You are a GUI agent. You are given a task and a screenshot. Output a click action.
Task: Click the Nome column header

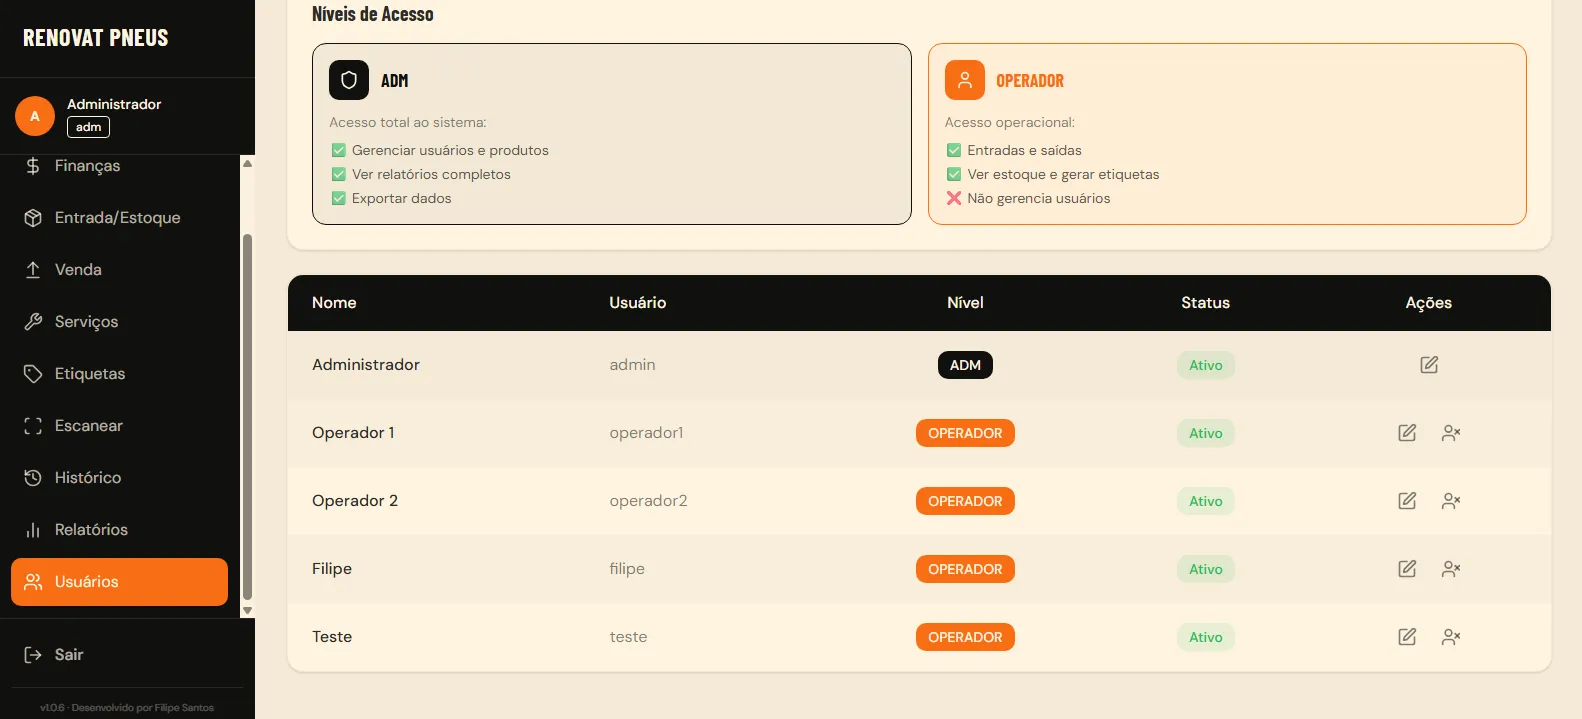pyautogui.click(x=334, y=303)
